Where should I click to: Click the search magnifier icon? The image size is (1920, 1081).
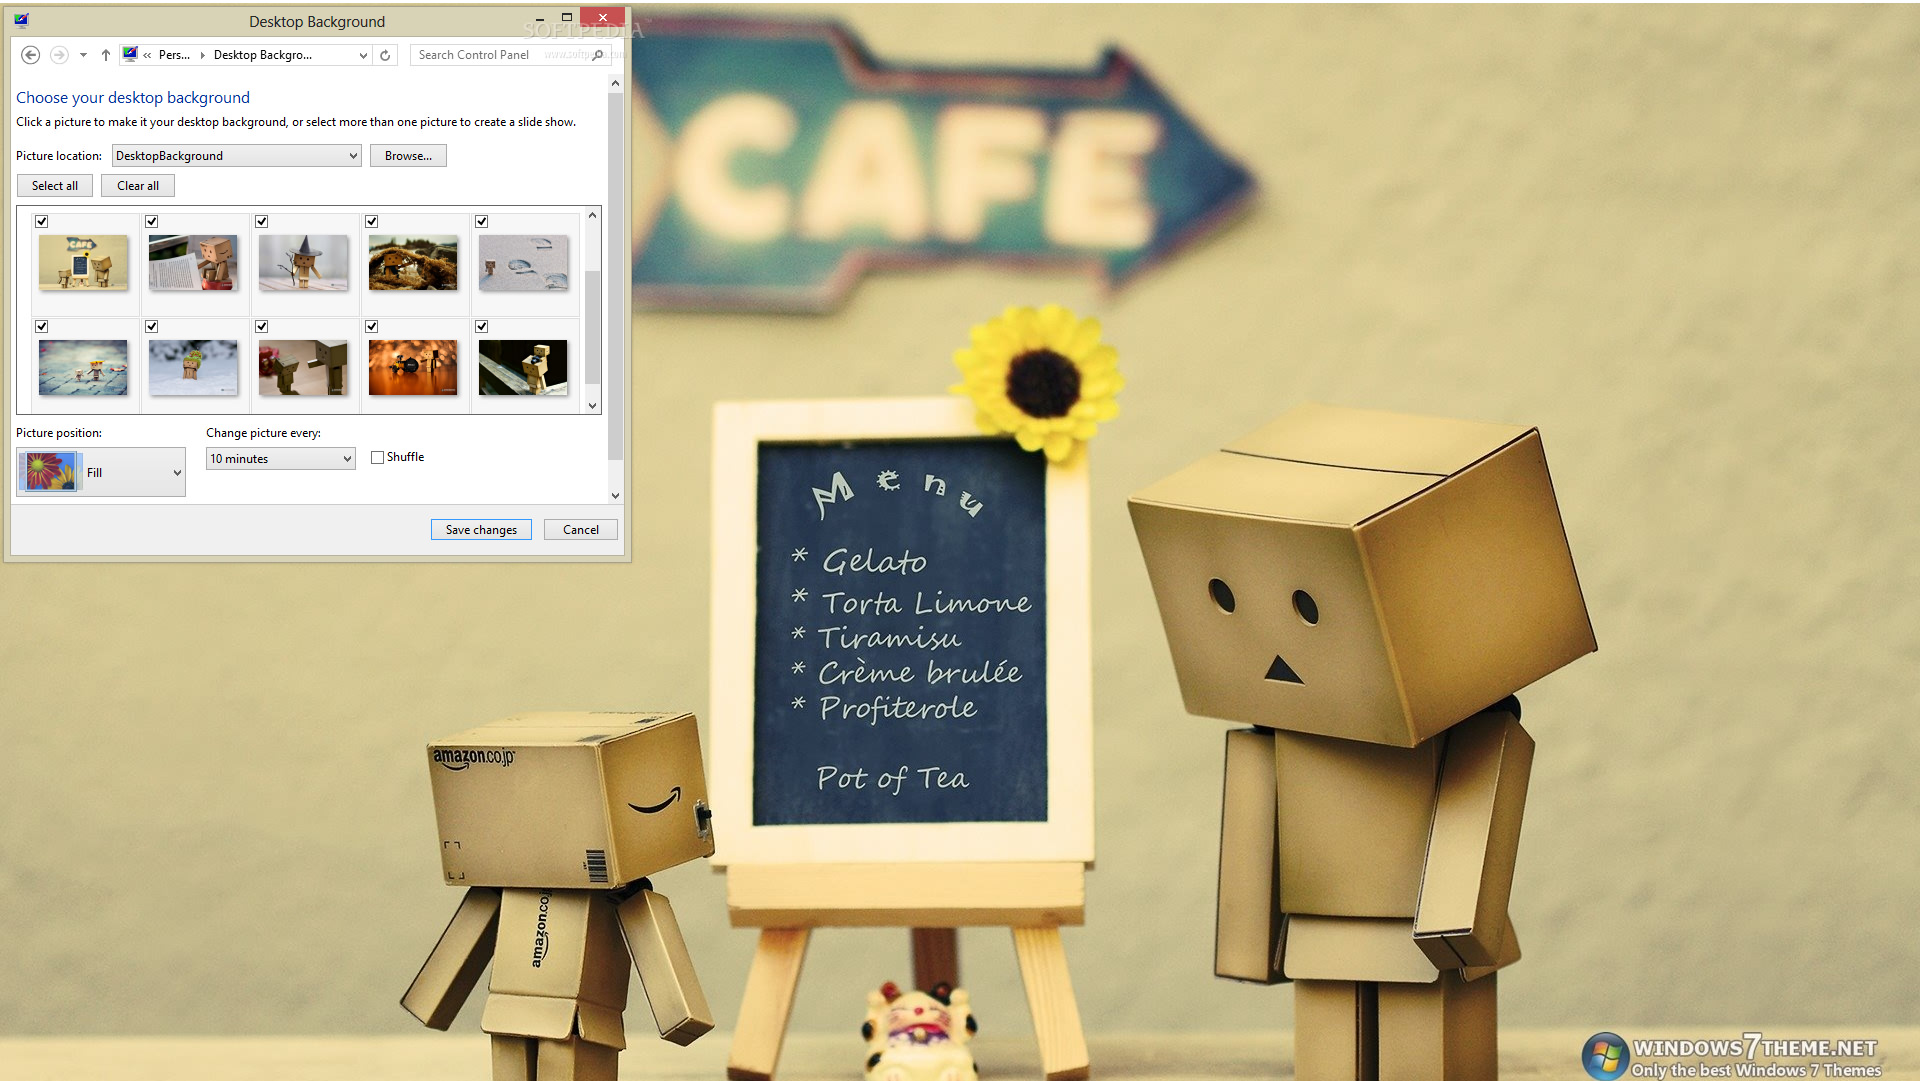(x=598, y=55)
